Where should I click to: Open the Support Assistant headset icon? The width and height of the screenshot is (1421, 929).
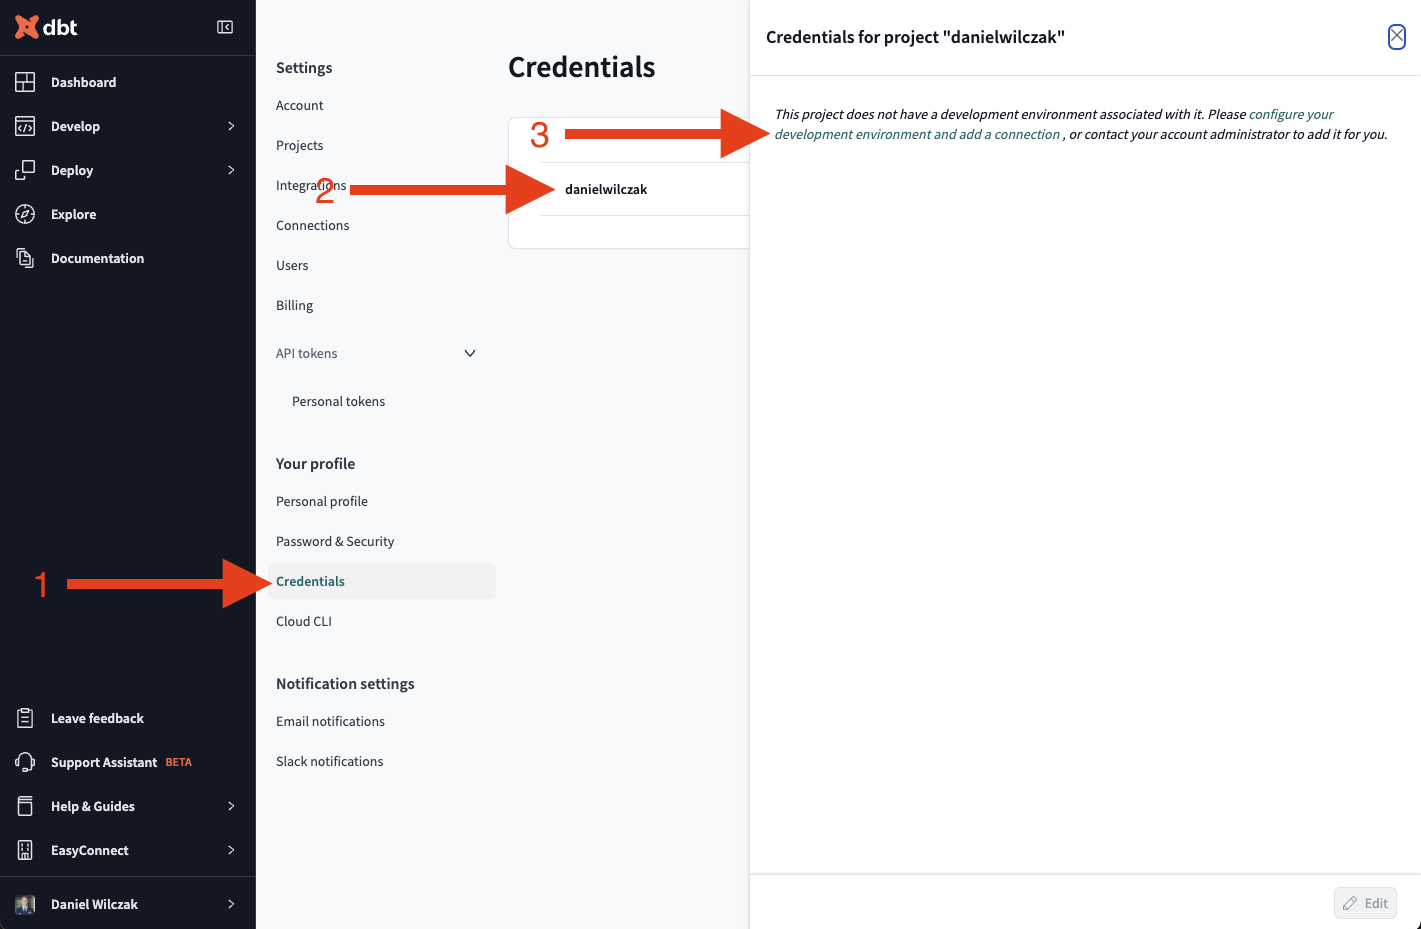25,762
